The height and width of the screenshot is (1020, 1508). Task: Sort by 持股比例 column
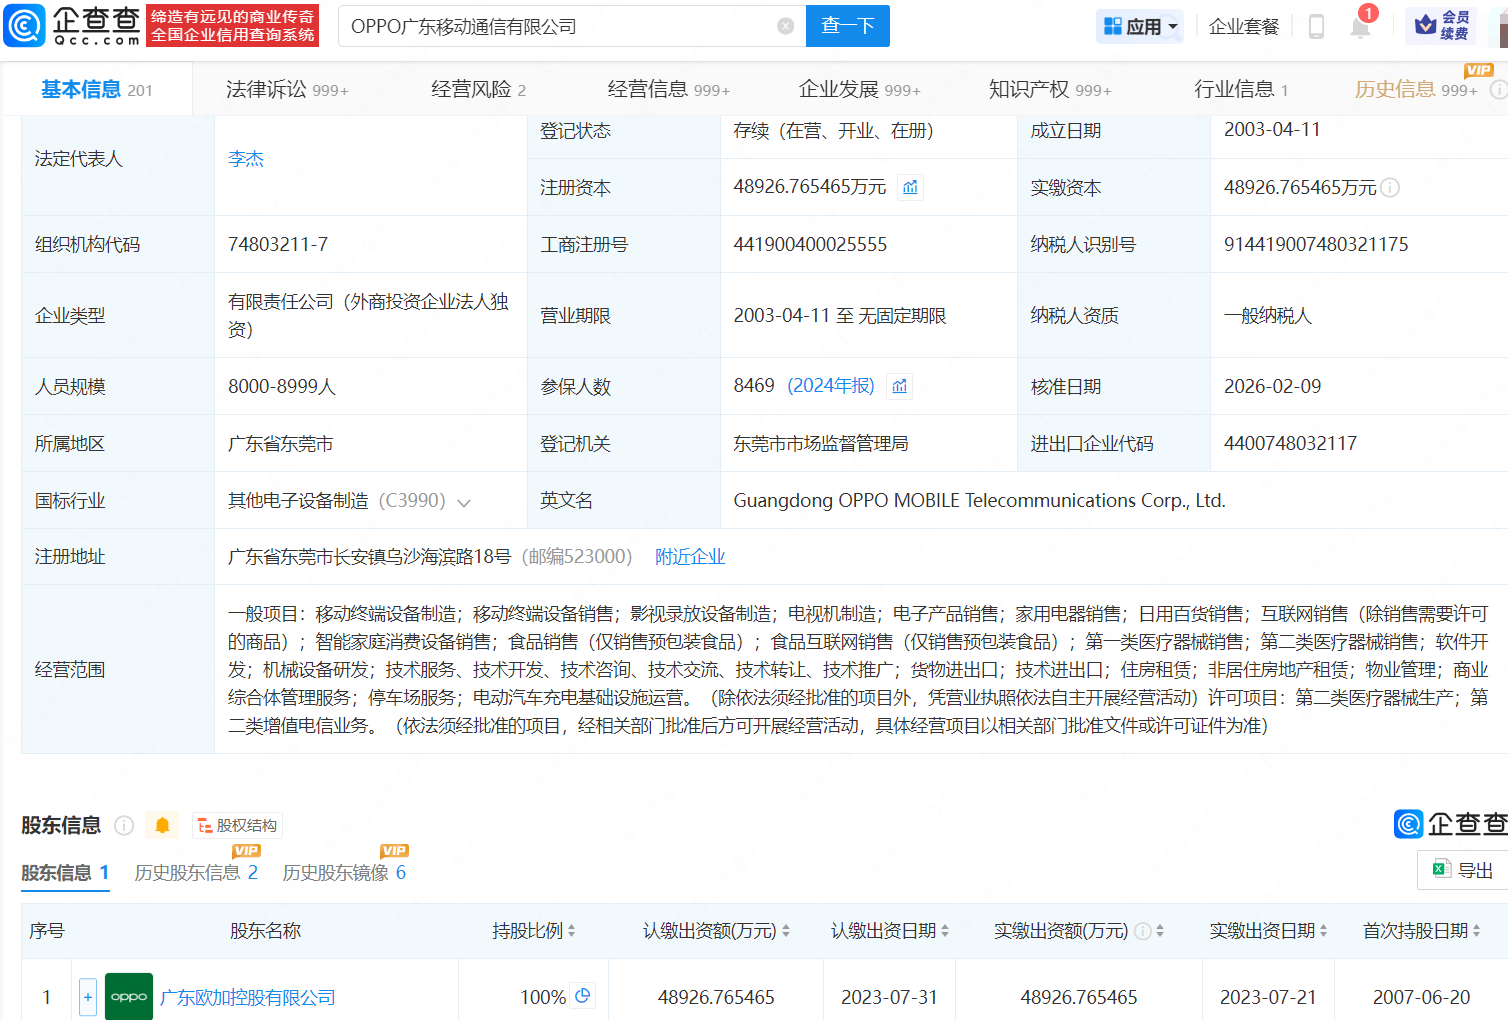point(534,931)
